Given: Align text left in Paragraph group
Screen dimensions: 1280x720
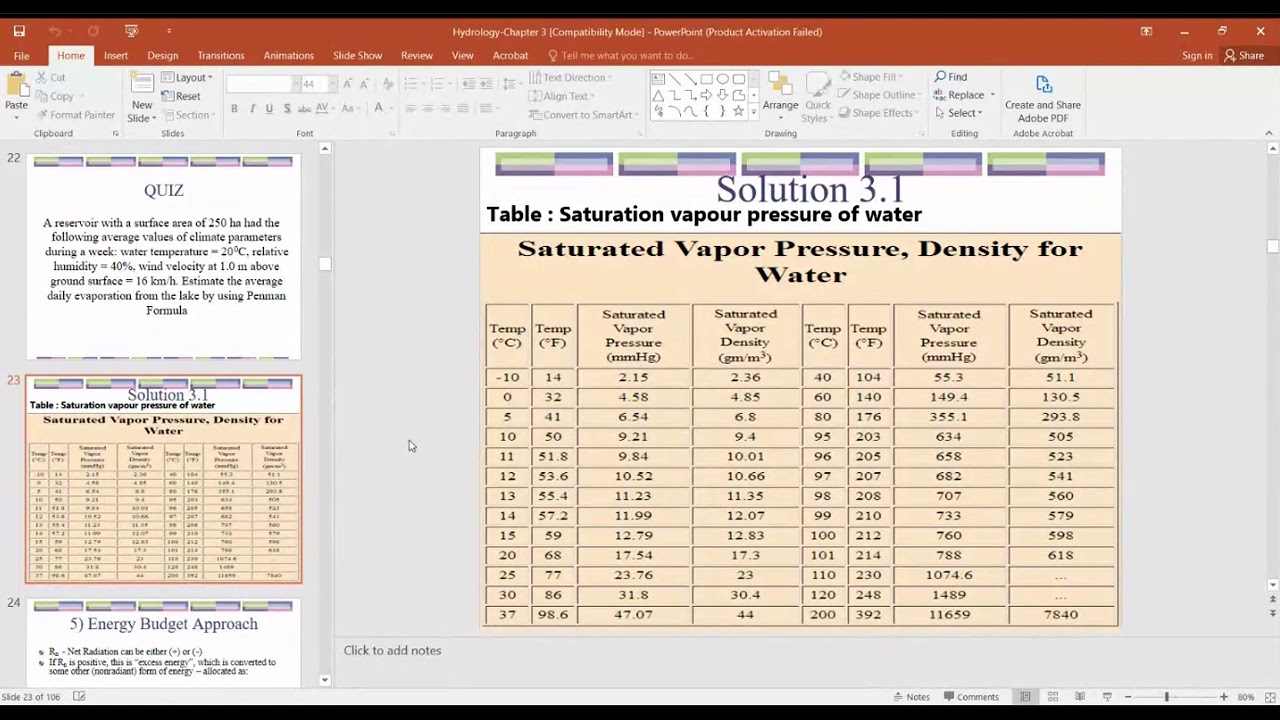Looking at the screenshot, I should (410, 109).
